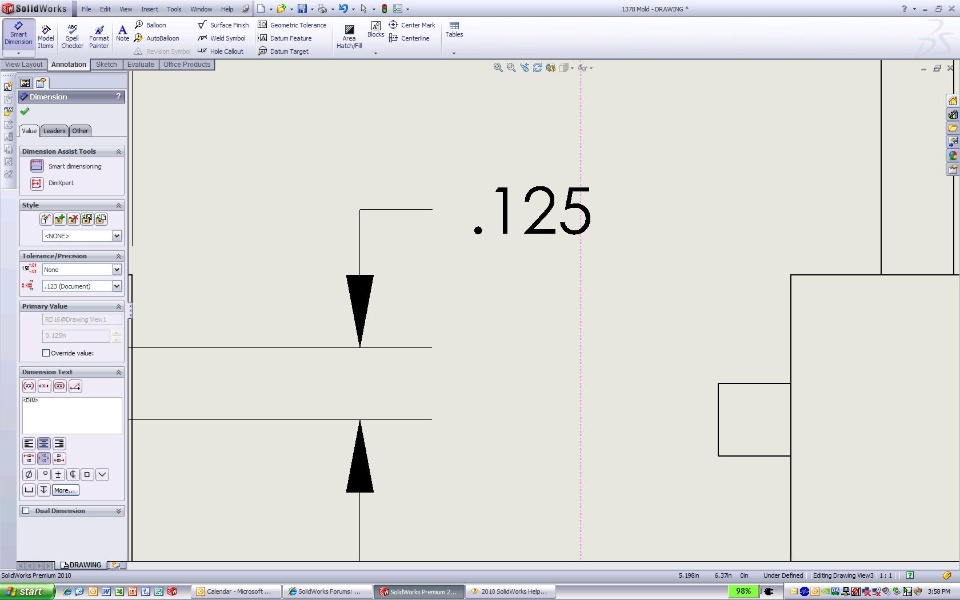Insert a Surface Finish symbol
The width and height of the screenshot is (960, 600).
(223, 25)
